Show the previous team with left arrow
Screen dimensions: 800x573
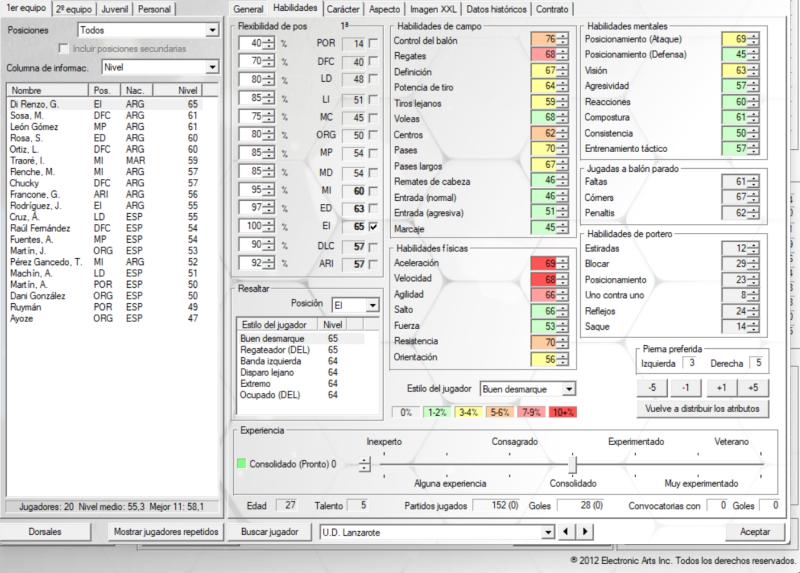(x=565, y=532)
